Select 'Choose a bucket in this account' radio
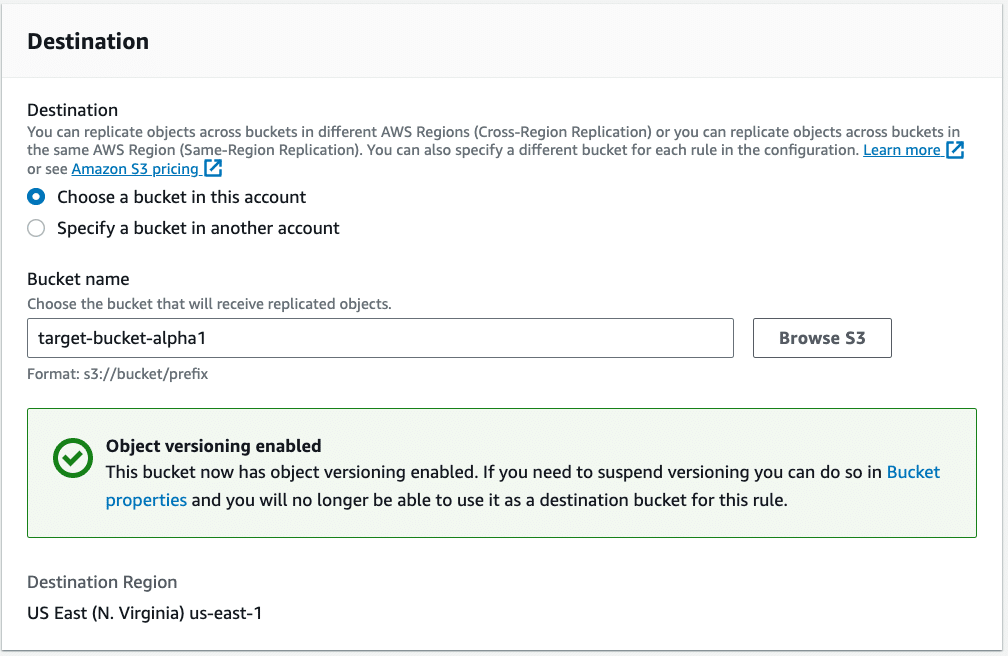This screenshot has width=1008, height=656. click(x=36, y=197)
